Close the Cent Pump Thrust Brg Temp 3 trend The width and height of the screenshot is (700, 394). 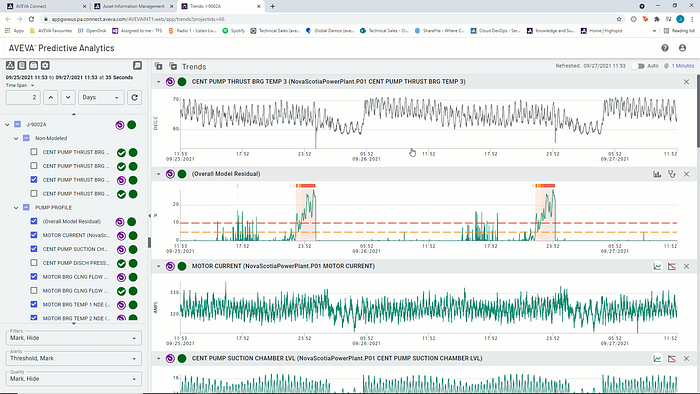click(x=687, y=82)
